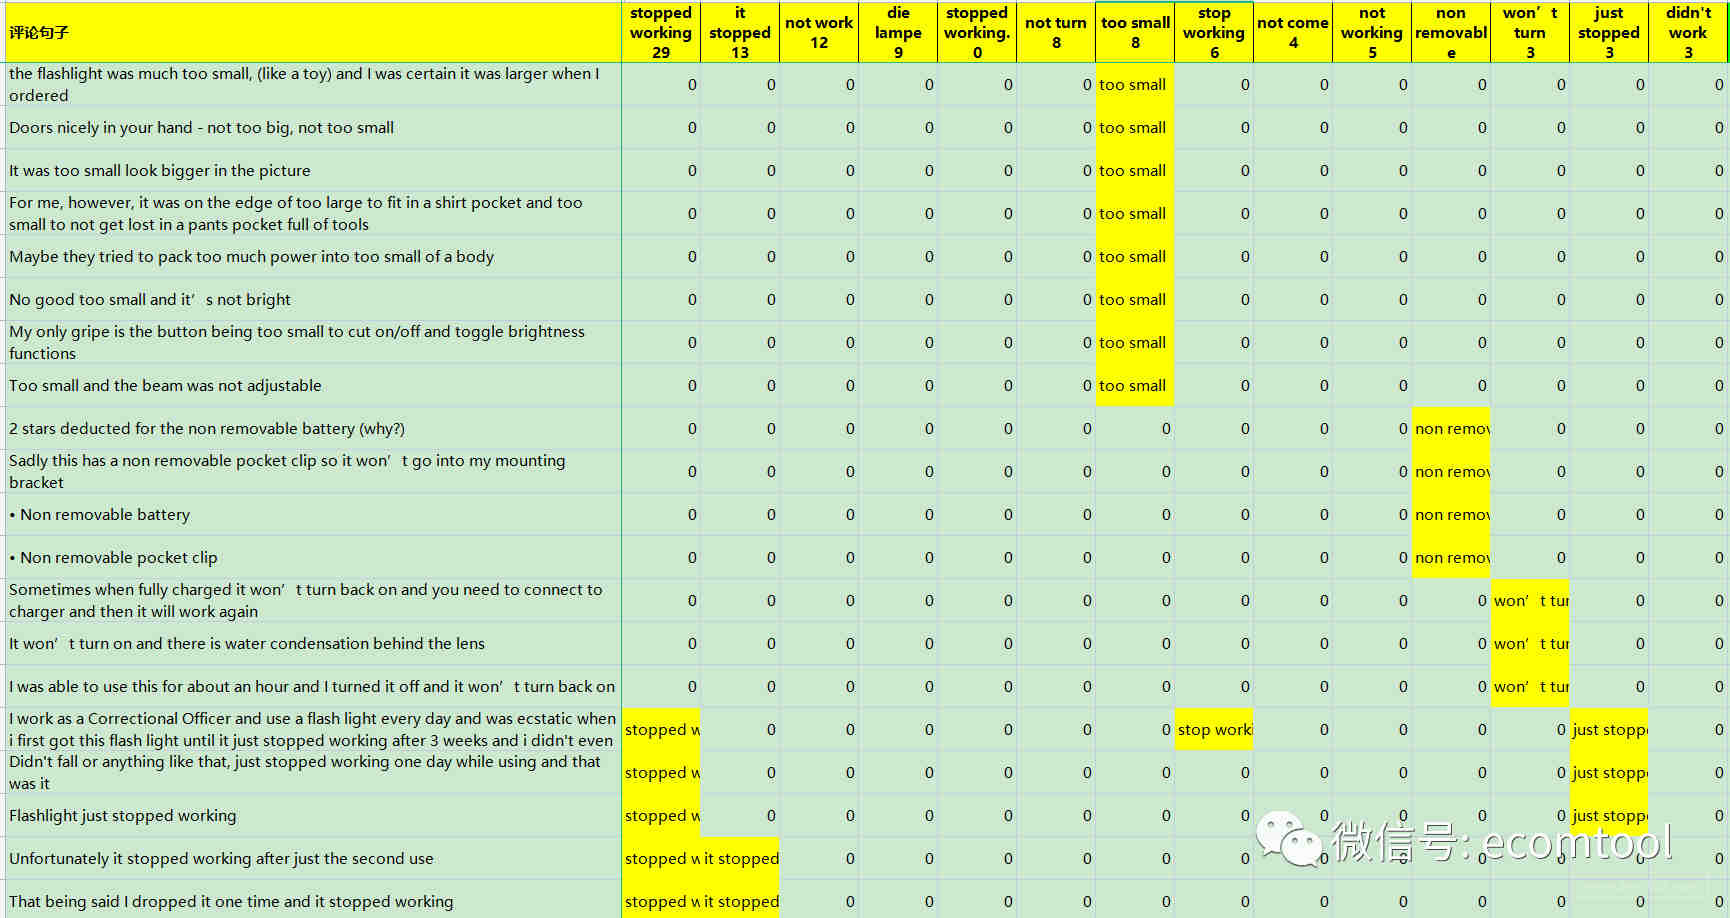Select the 'it stopped 13' column header
This screenshot has height=918, width=1730.
pos(740,32)
